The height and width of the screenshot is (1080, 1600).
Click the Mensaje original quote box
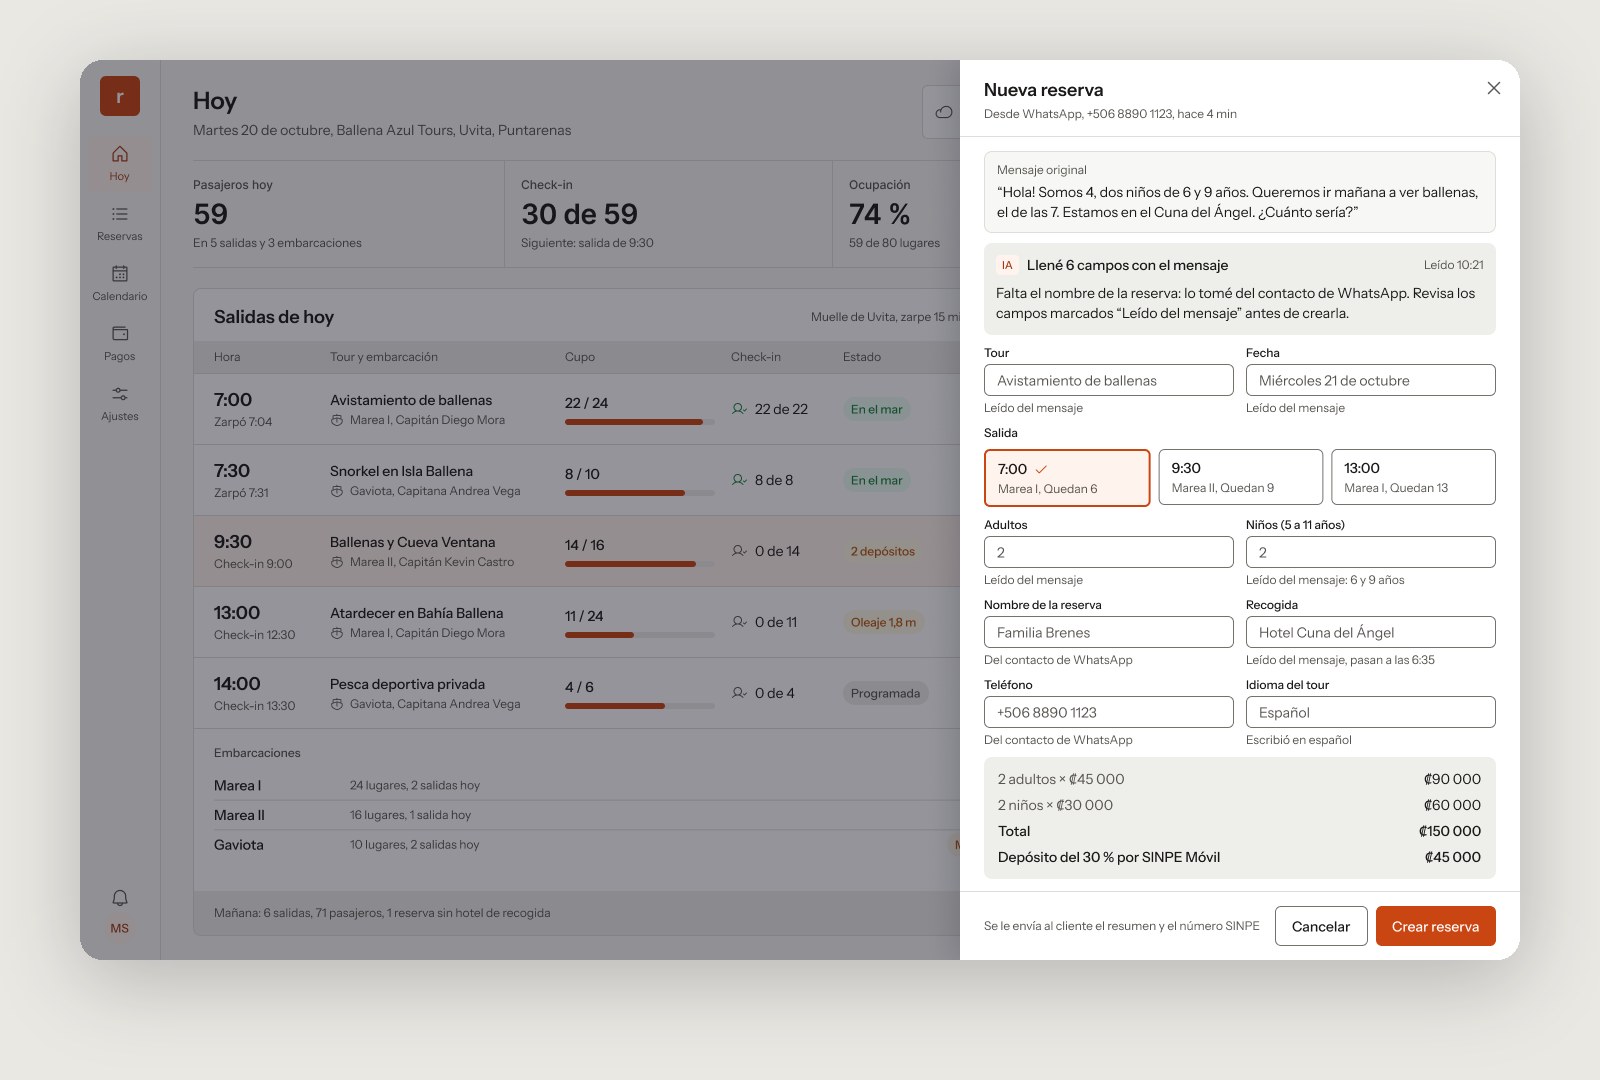(1239, 192)
